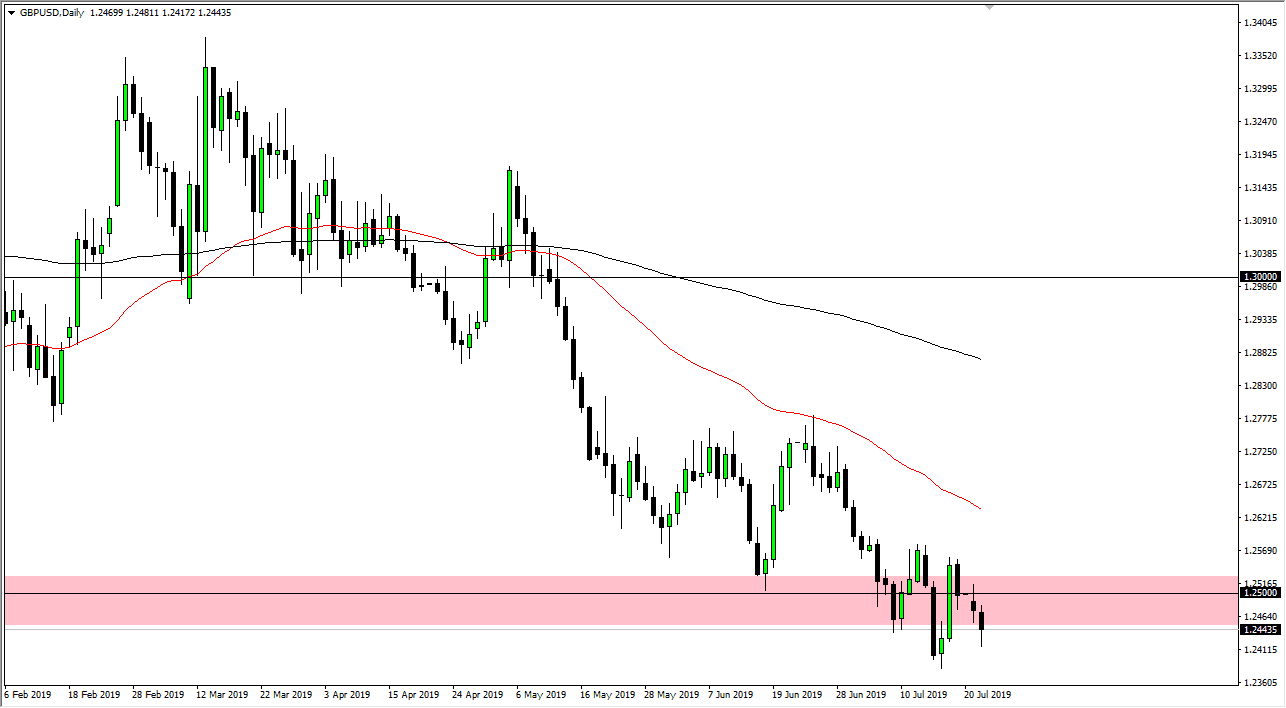Select the 10 Jul 2019 axis label

click(x=925, y=693)
